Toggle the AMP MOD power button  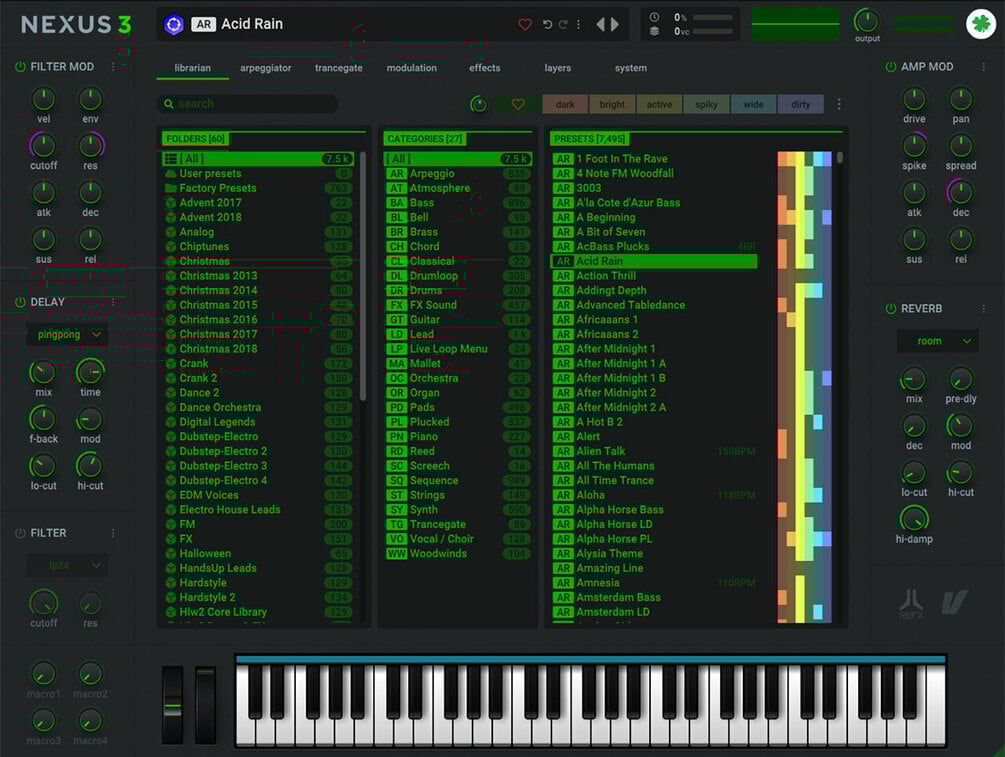click(890, 67)
